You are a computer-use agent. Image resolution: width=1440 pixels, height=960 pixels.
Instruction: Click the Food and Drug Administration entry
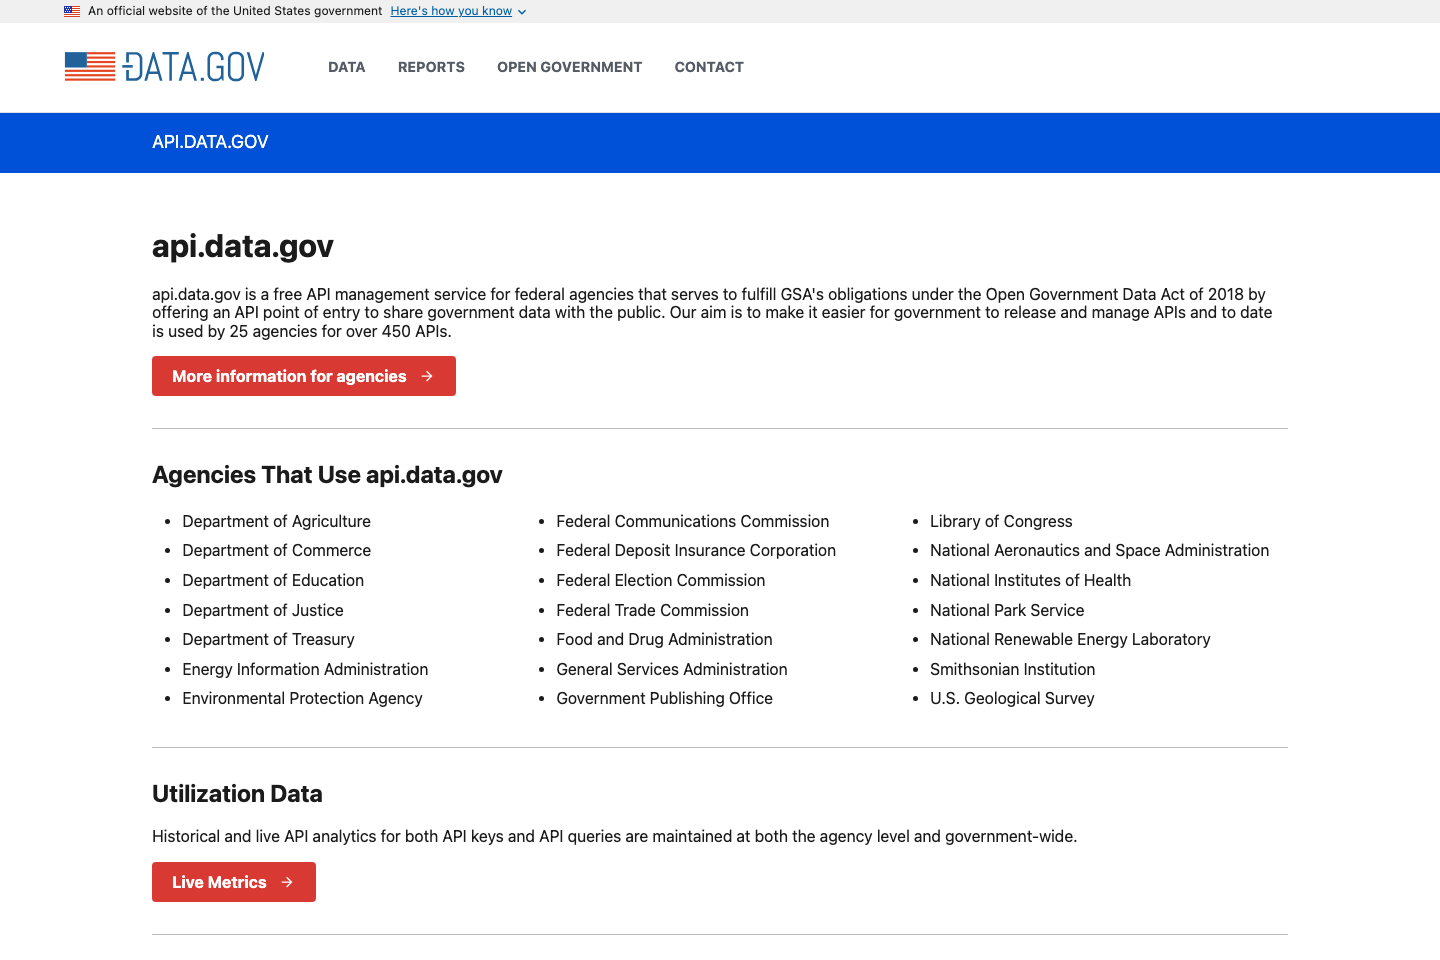click(x=664, y=639)
